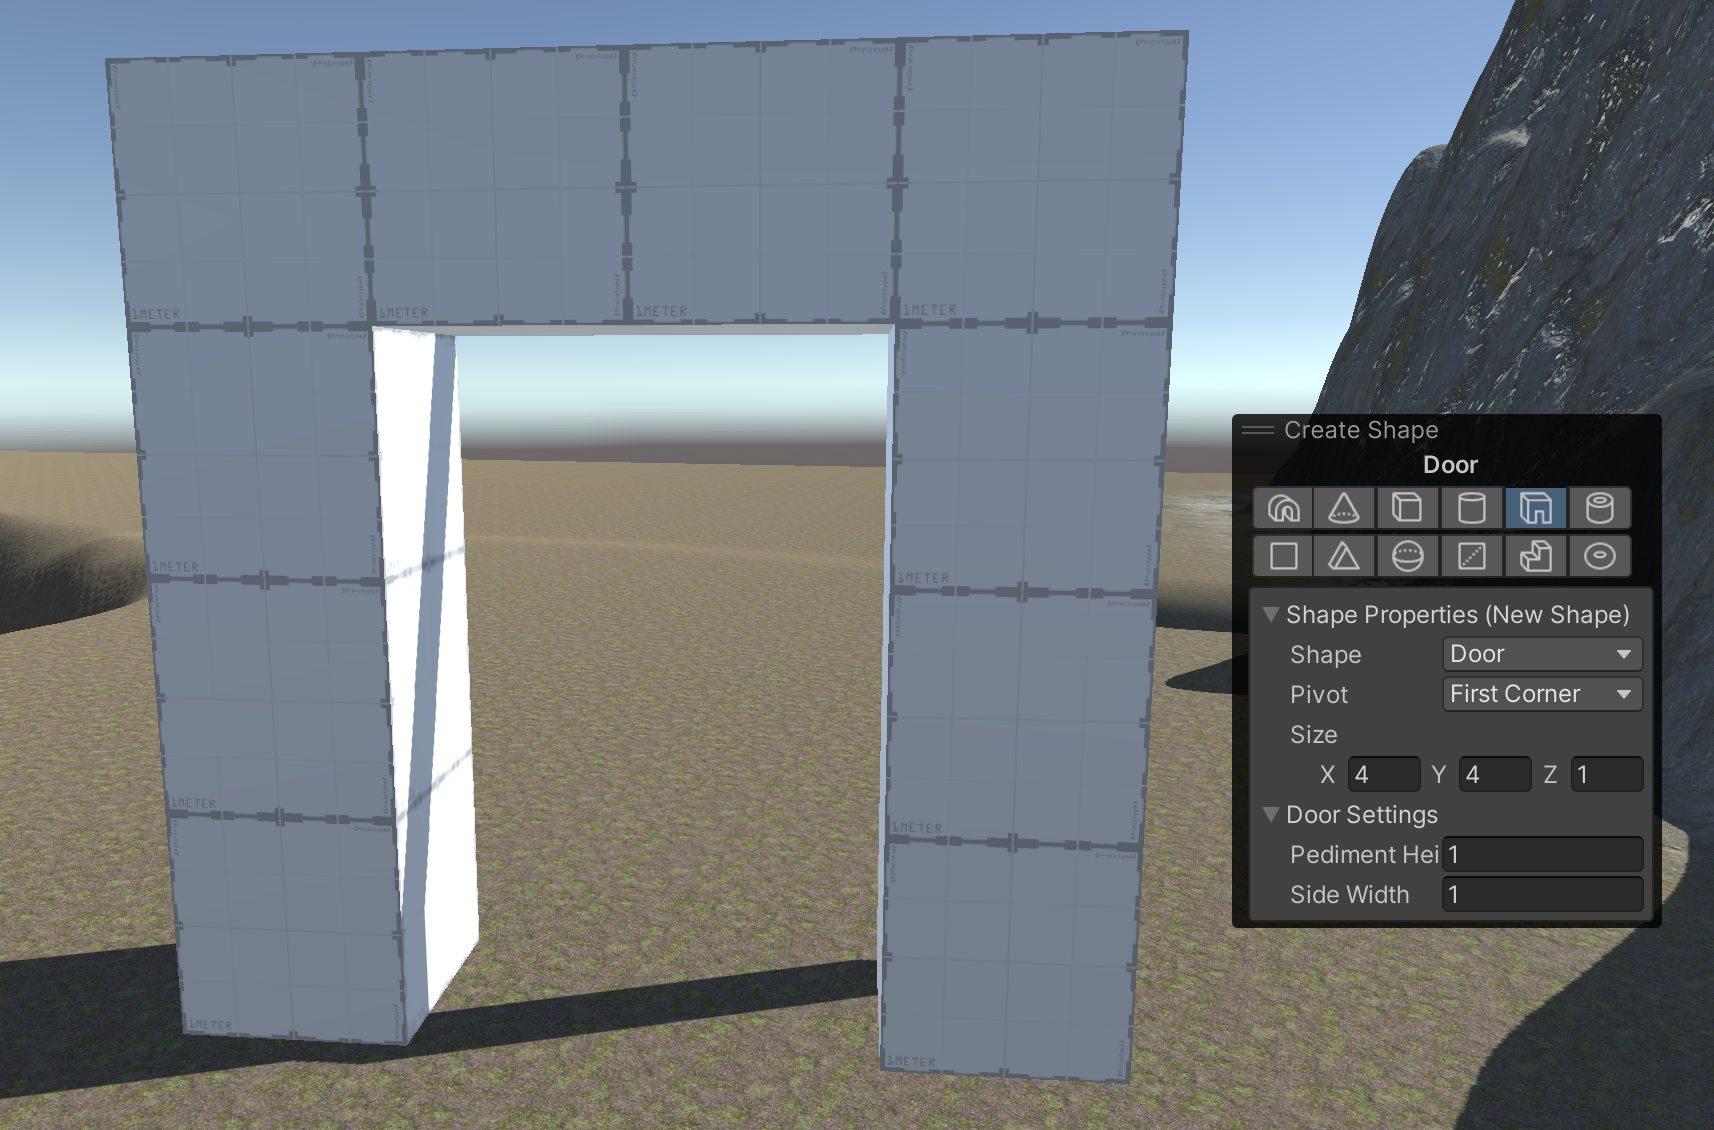Select the Stairs shape icon

click(1535, 556)
